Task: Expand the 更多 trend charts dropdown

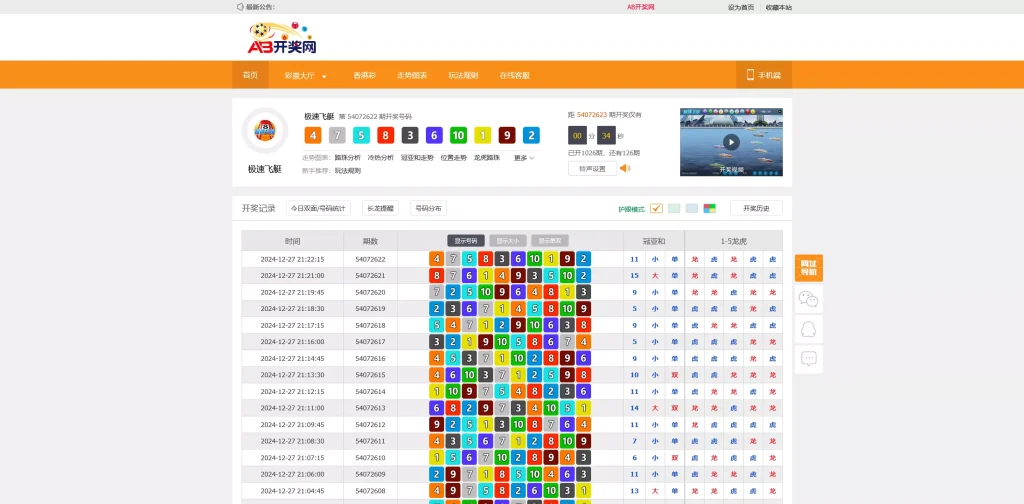Action: [524, 158]
